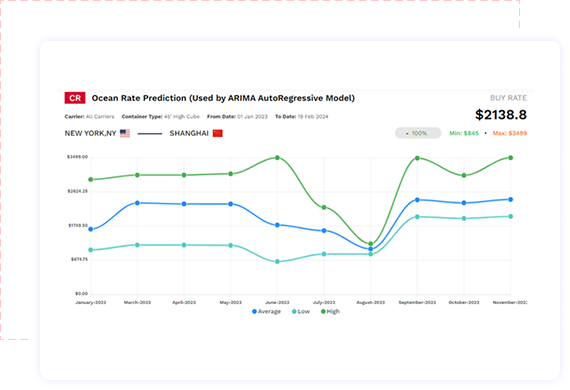The image size is (570, 390).
Task: Select Average data point for March-2023
Action: tap(137, 203)
